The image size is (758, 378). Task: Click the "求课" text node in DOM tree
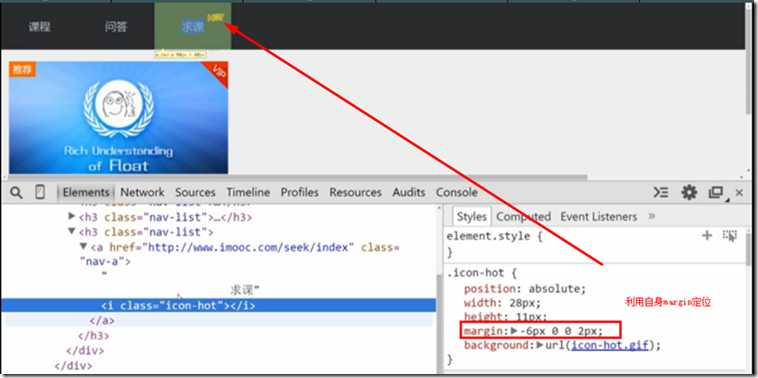pos(245,290)
